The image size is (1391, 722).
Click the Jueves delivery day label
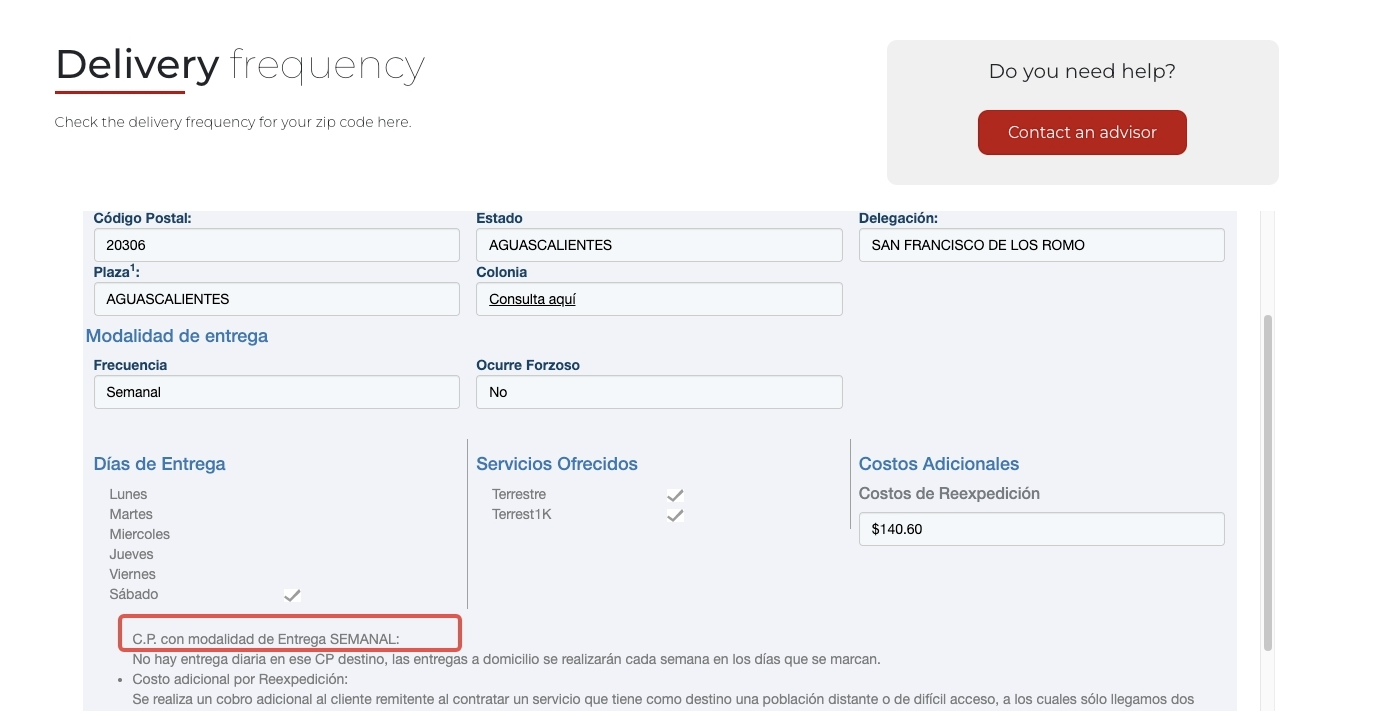[132, 554]
